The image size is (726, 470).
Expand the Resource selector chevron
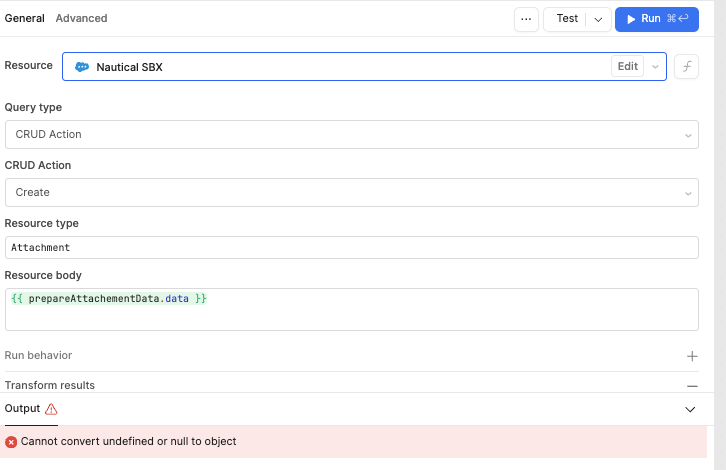point(655,67)
